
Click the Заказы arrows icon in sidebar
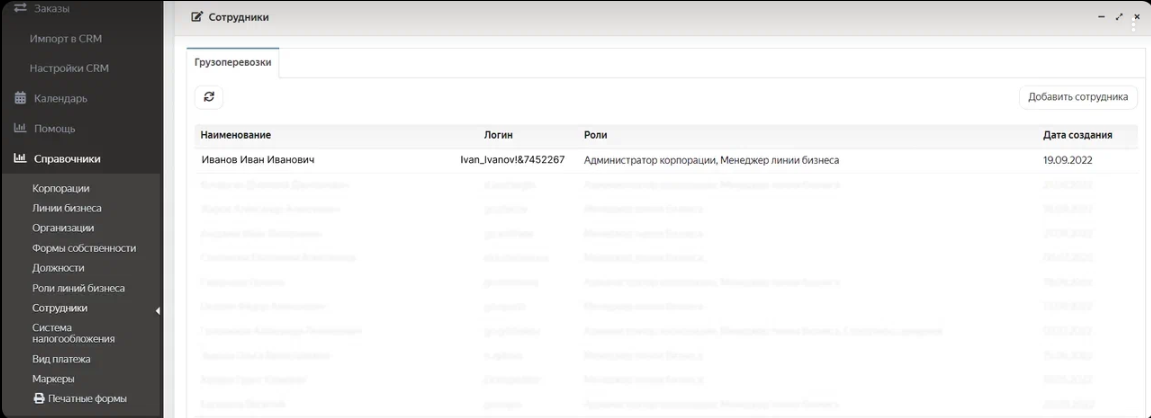[20, 9]
